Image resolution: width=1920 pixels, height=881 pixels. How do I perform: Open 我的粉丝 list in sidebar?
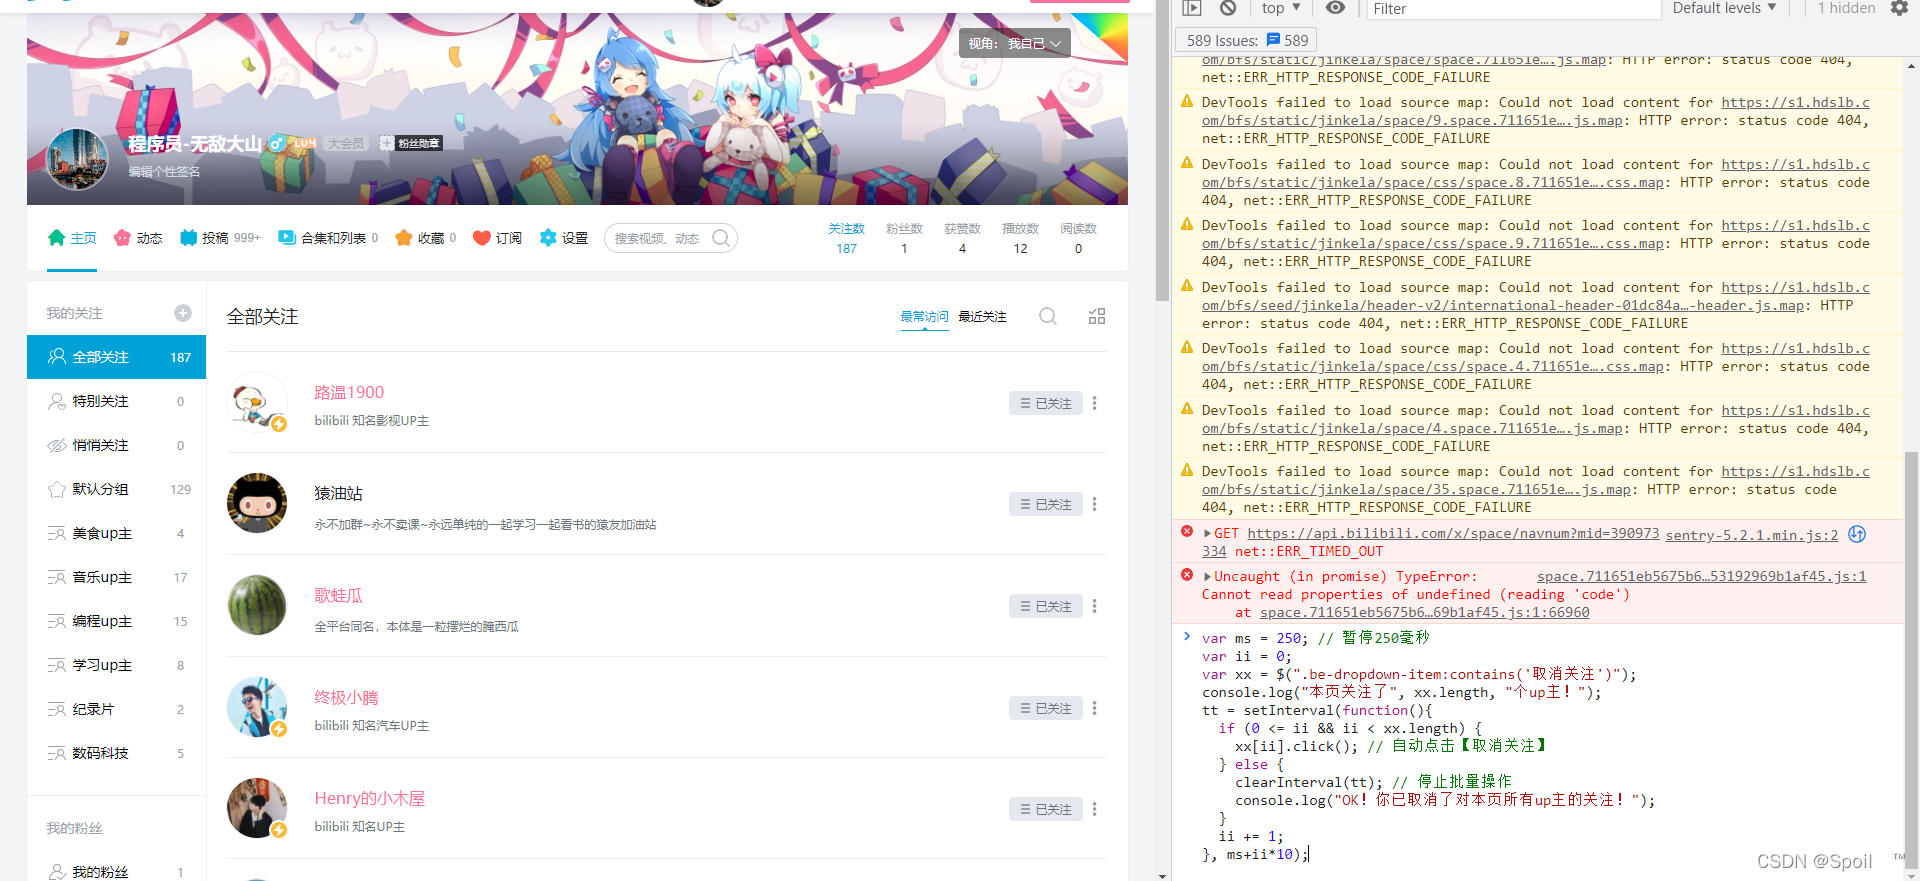pos(116,872)
